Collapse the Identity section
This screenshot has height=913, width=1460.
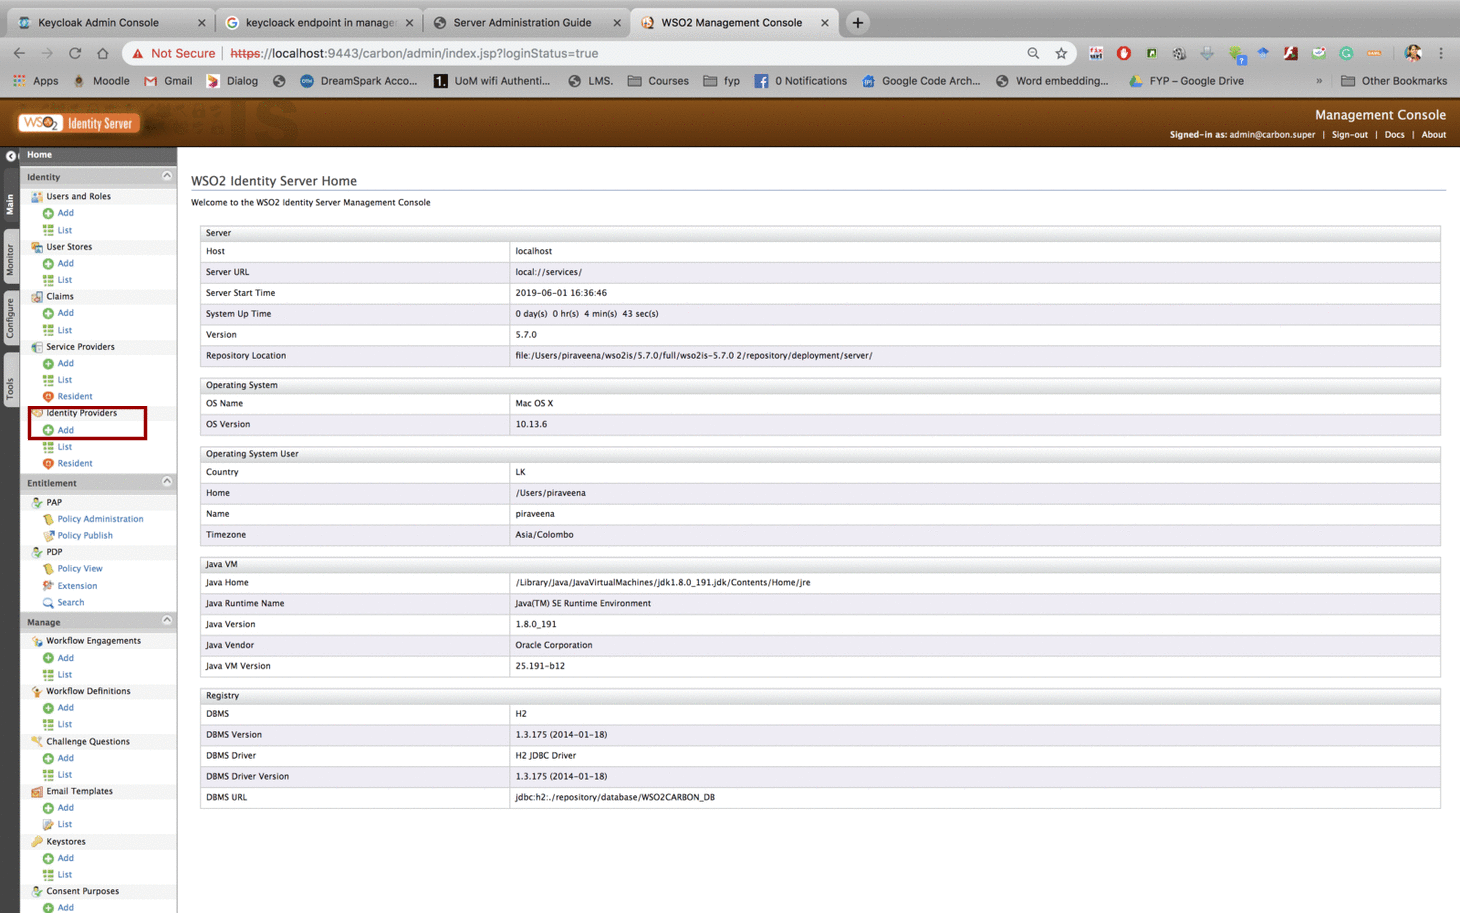(167, 176)
